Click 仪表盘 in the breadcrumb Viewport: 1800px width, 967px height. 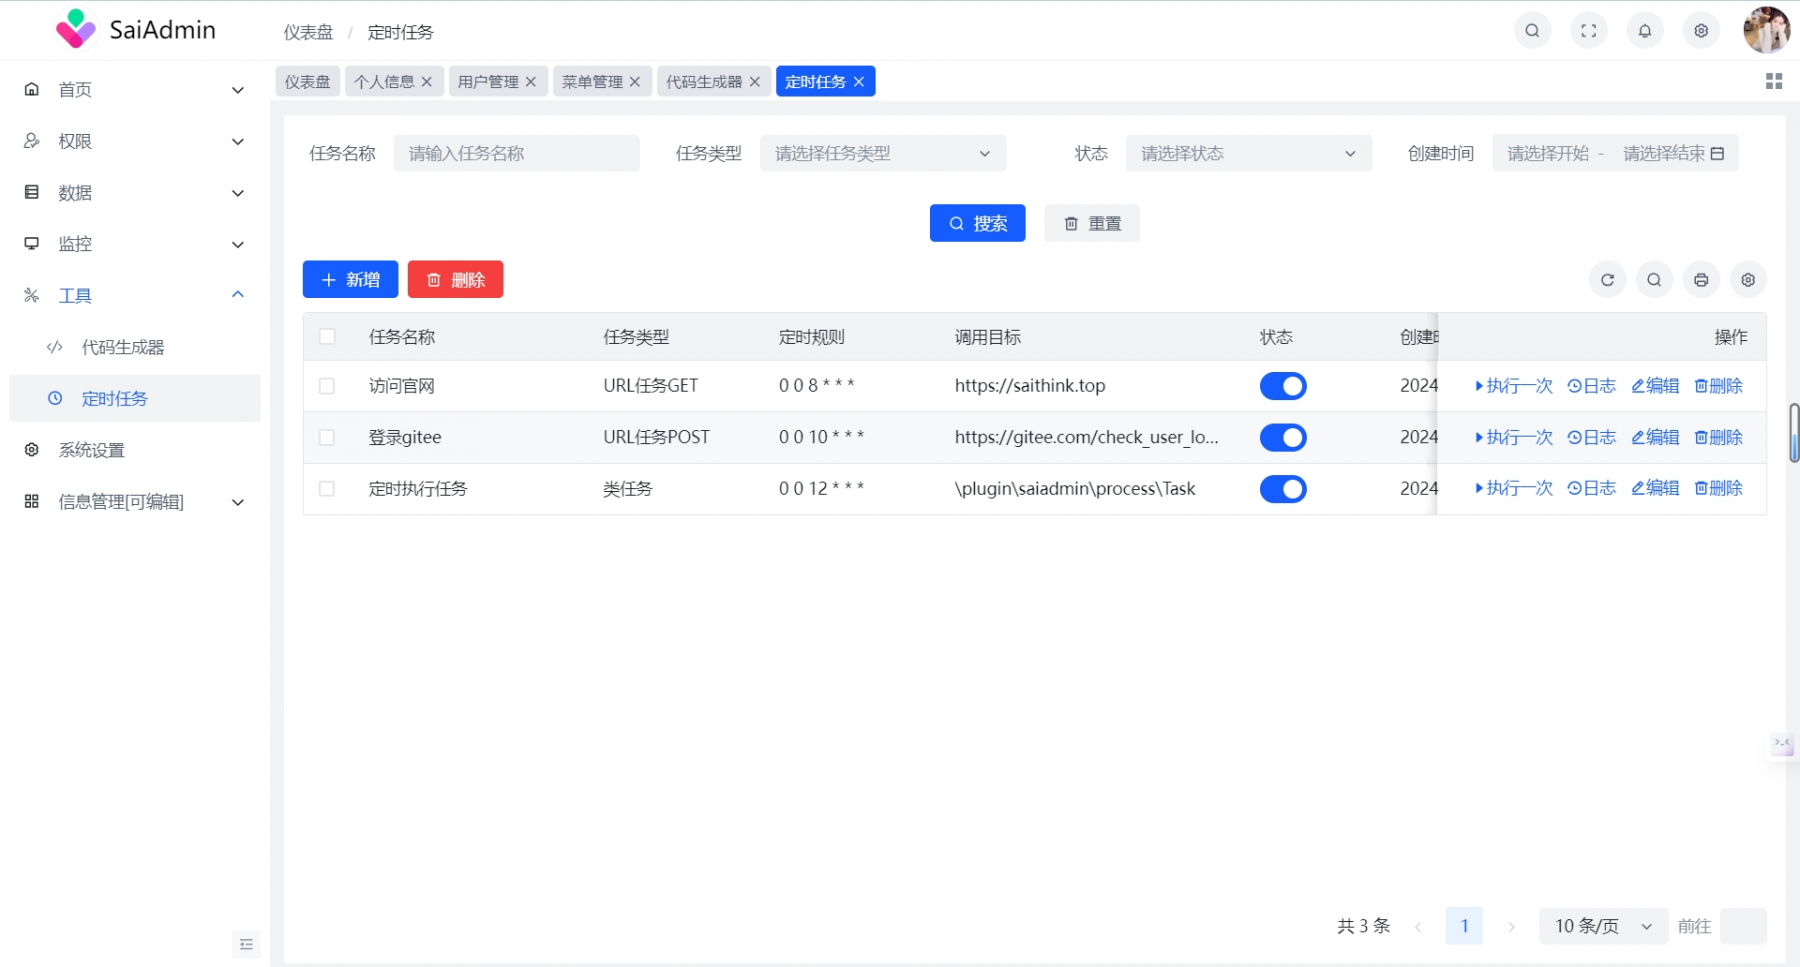pyautogui.click(x=308, y=32)
